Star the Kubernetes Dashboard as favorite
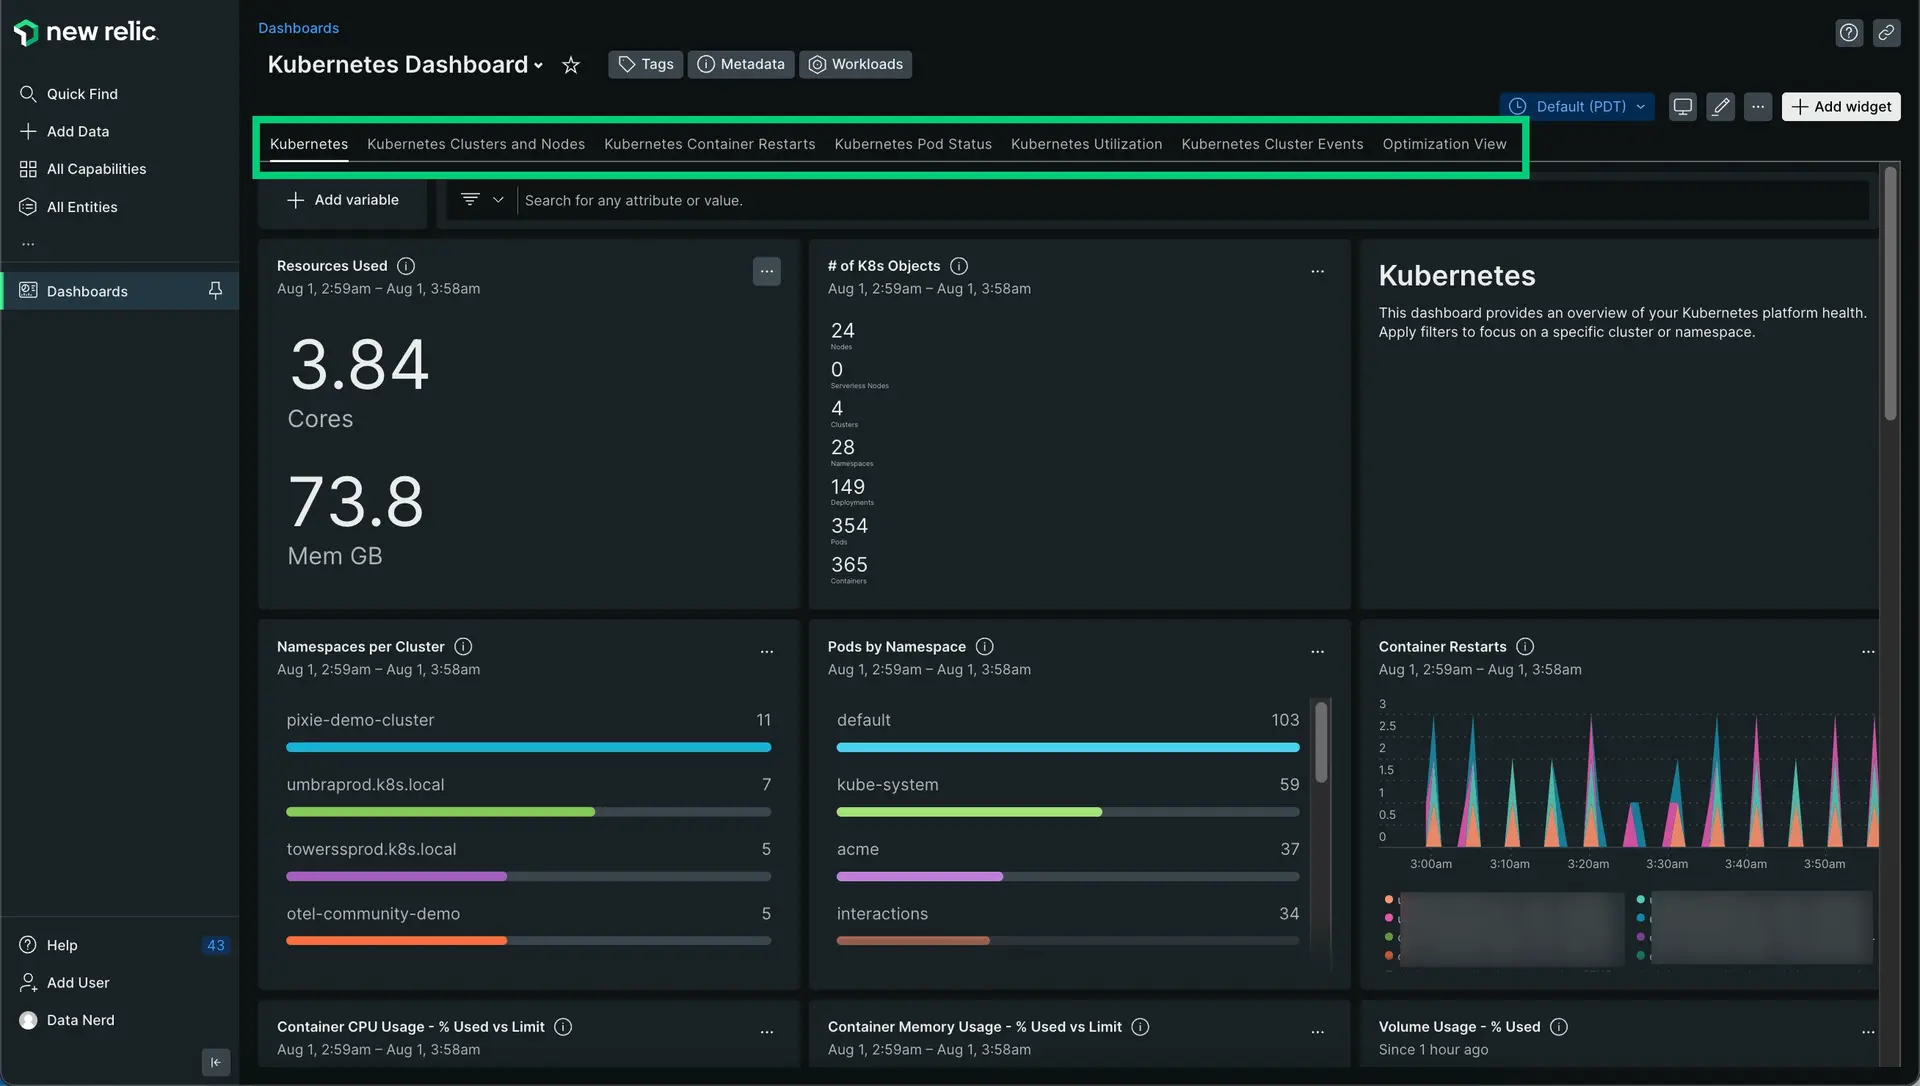 click(x=571, y=65)
